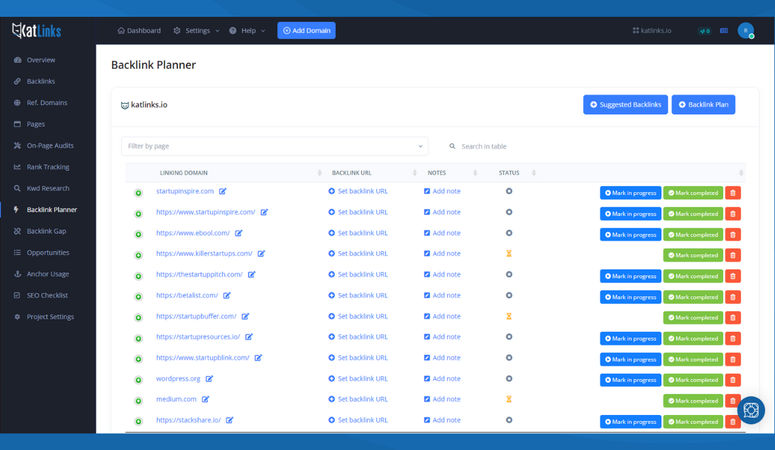The width and height of the screenshot is (775, 450).
Task: Open Opportunities in sidebar
Action: [48, 253]
